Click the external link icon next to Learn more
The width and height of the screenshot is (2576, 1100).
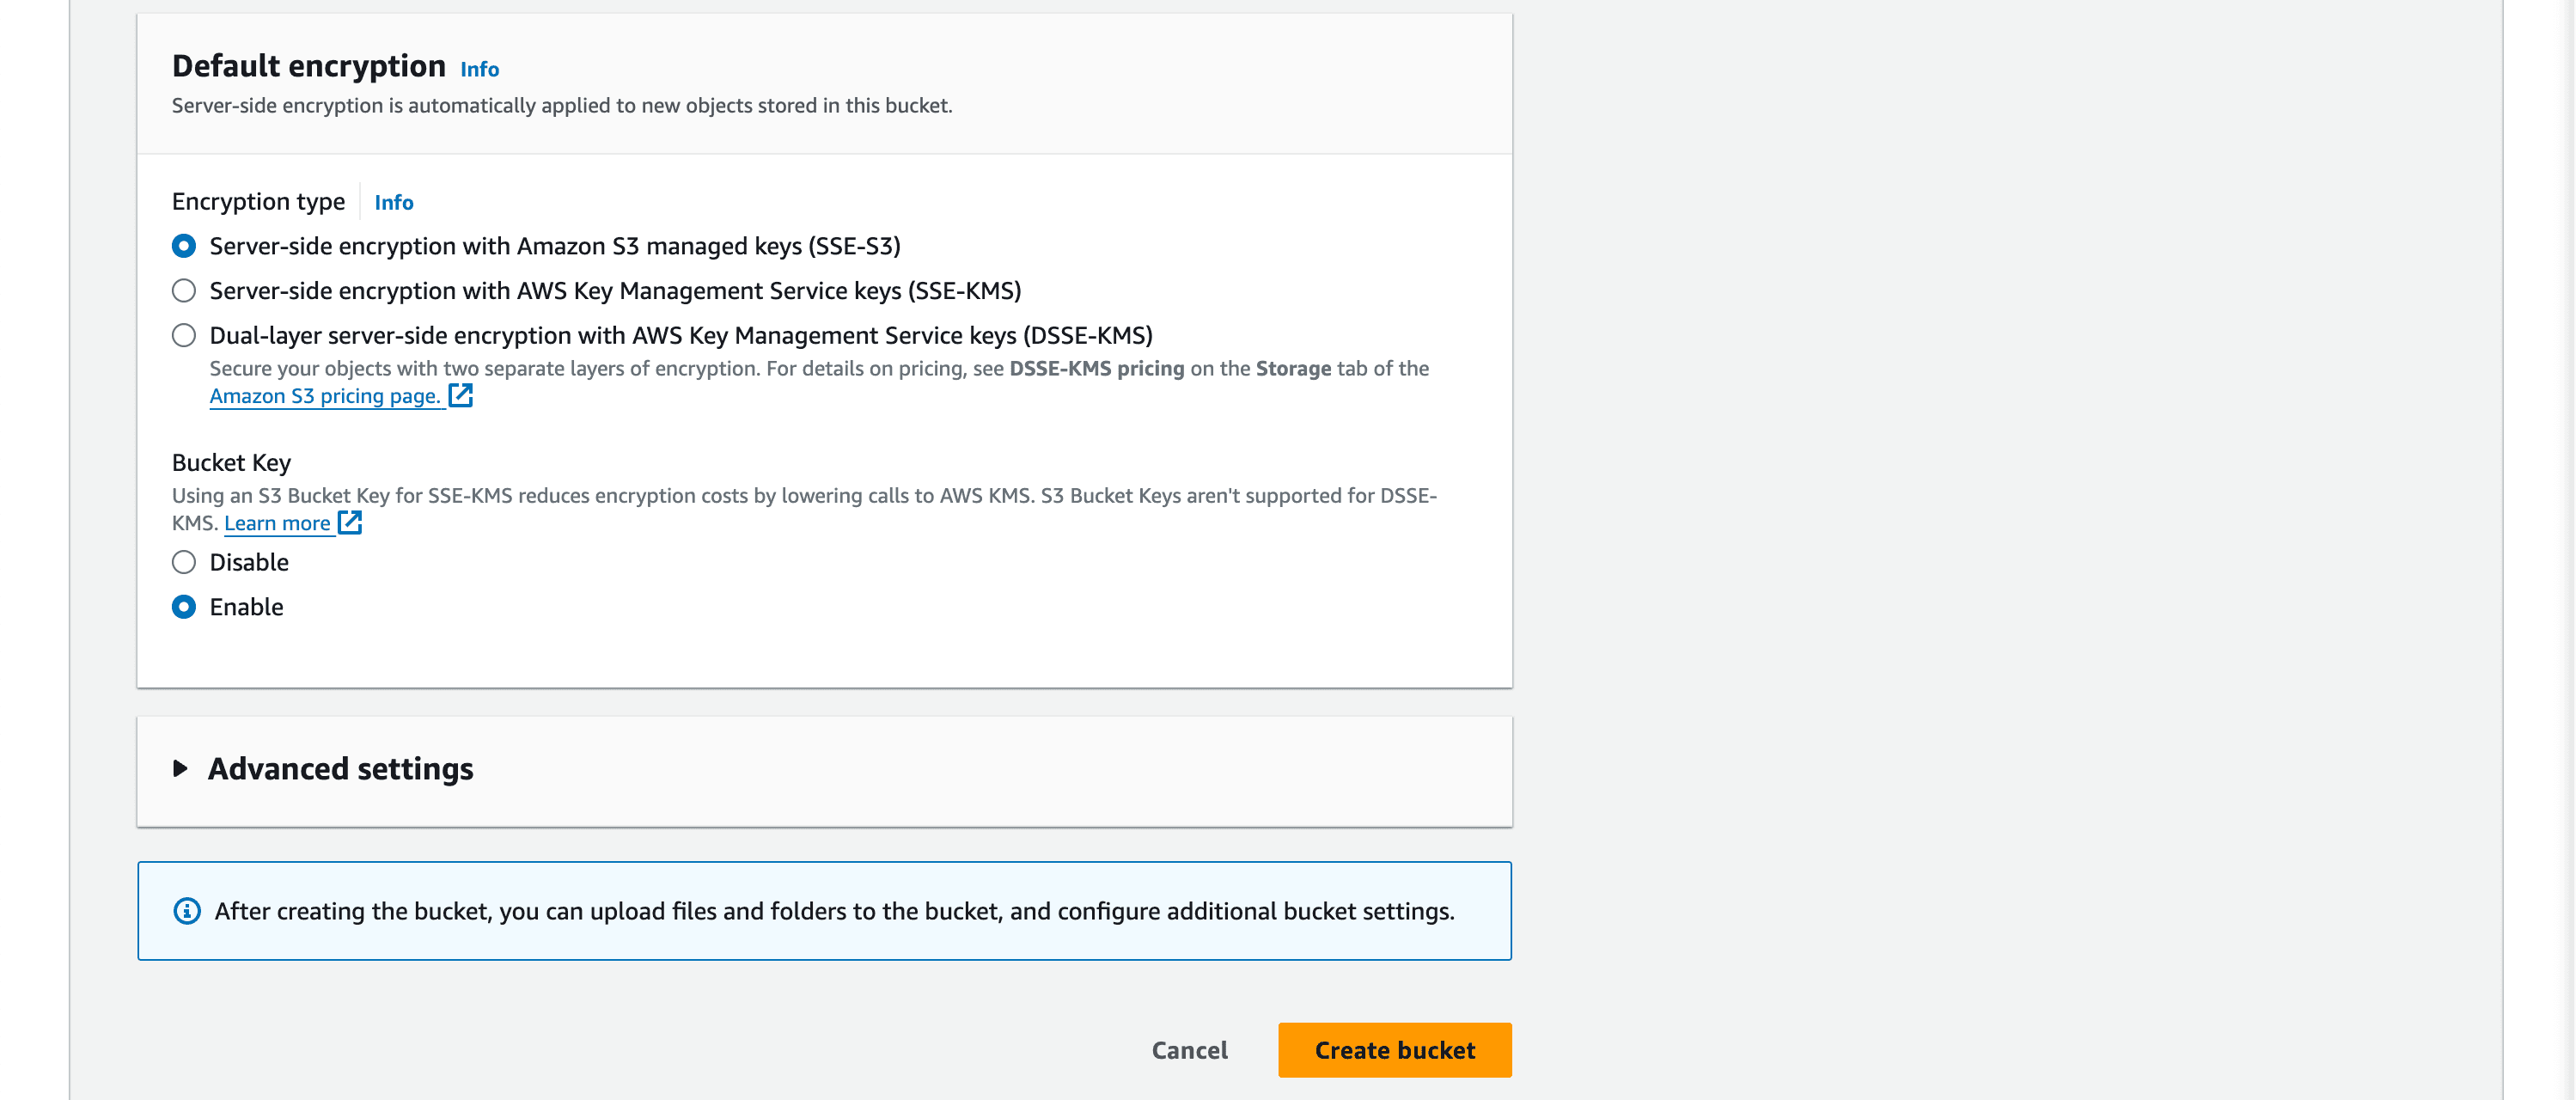pos(350,522)
